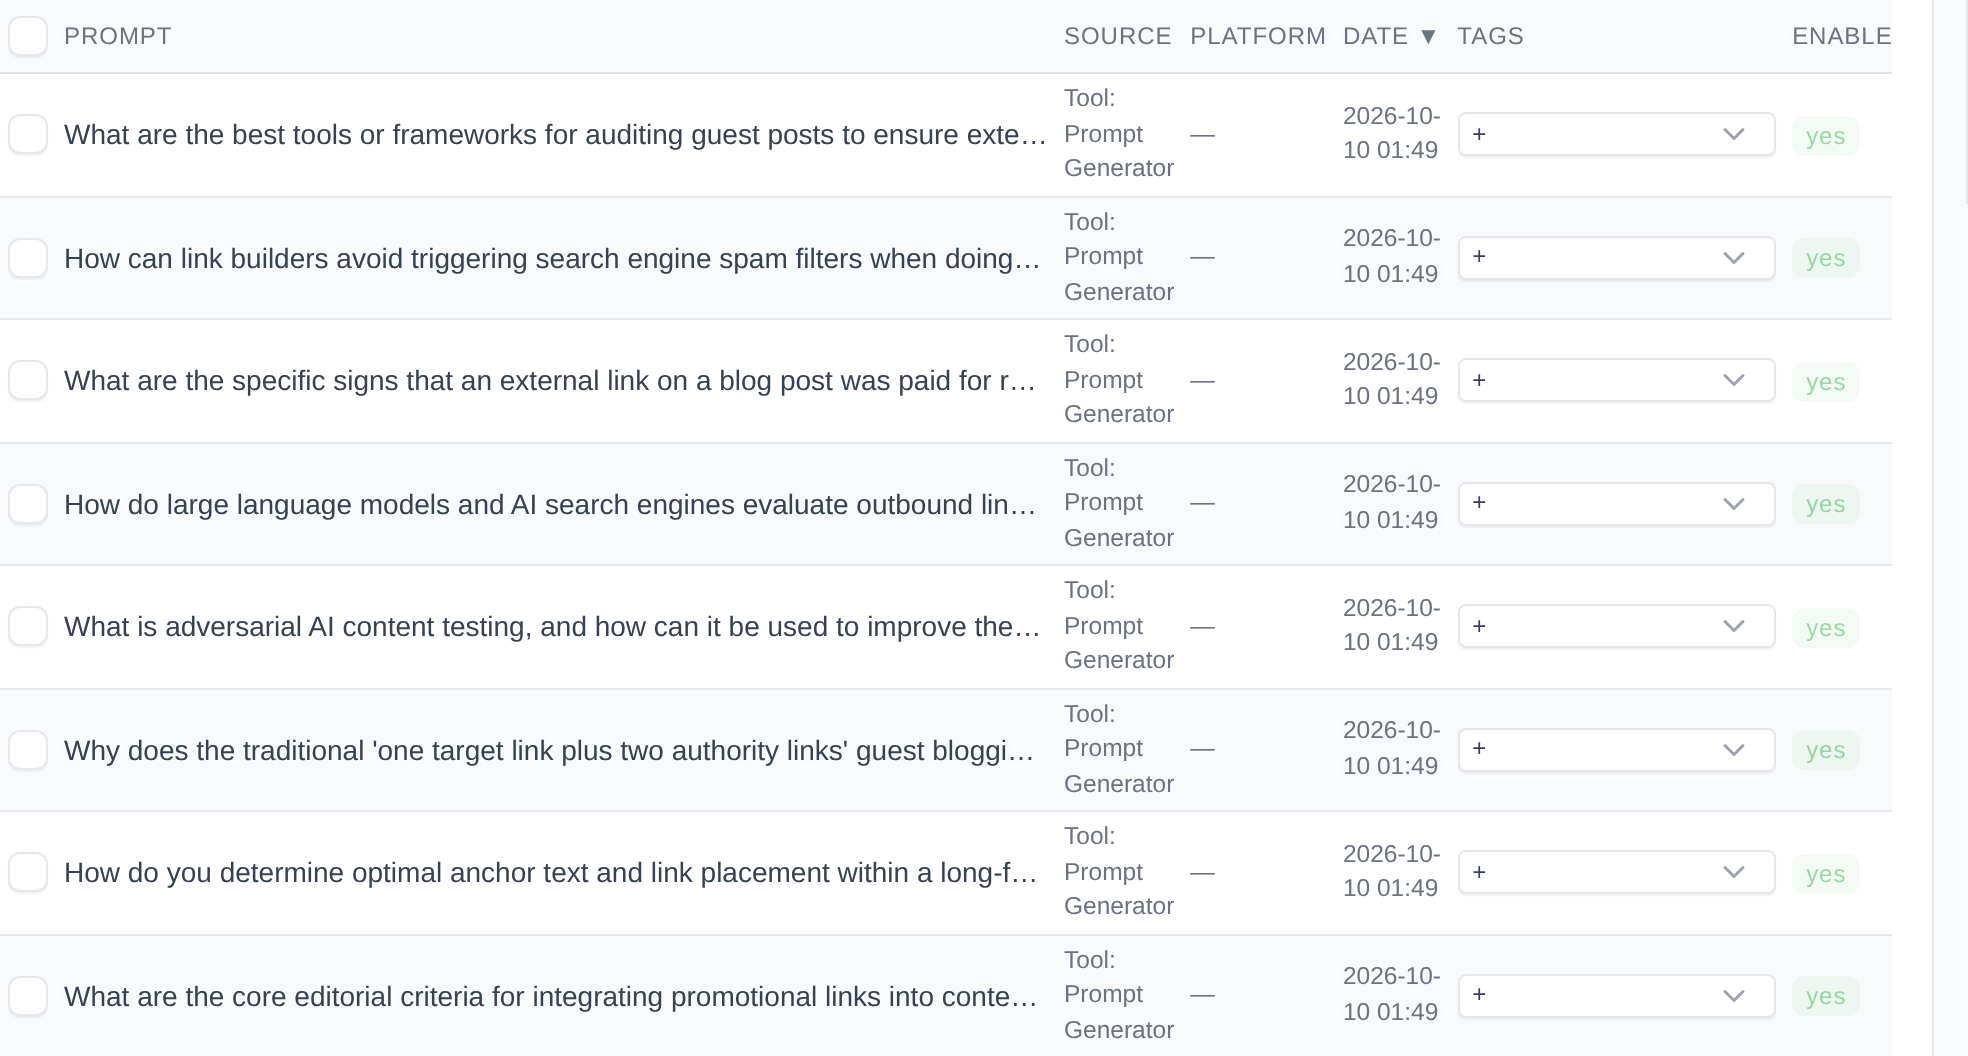Toggle enabled 'yes' badge for 'link builders' prompt
The image size is (1968, 1056).
pyautogui.click(x=1825, y=258)
